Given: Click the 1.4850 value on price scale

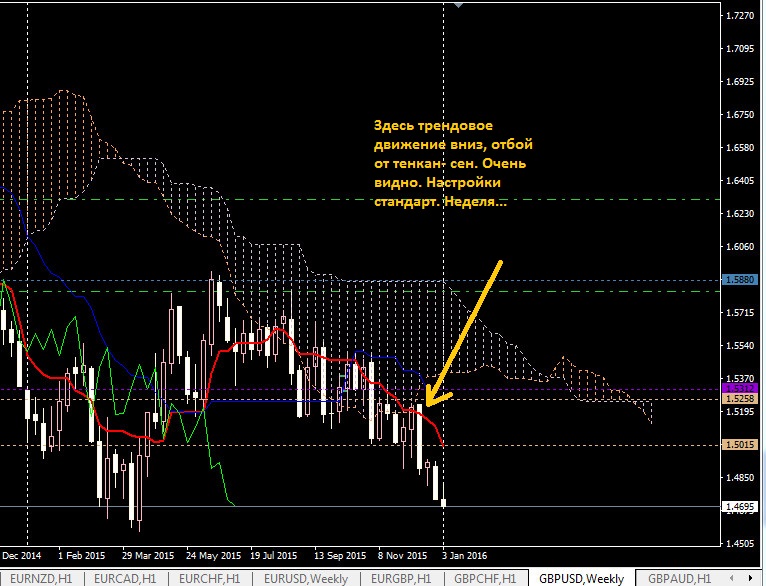Looking at the screenshot, I should [740, 477].
